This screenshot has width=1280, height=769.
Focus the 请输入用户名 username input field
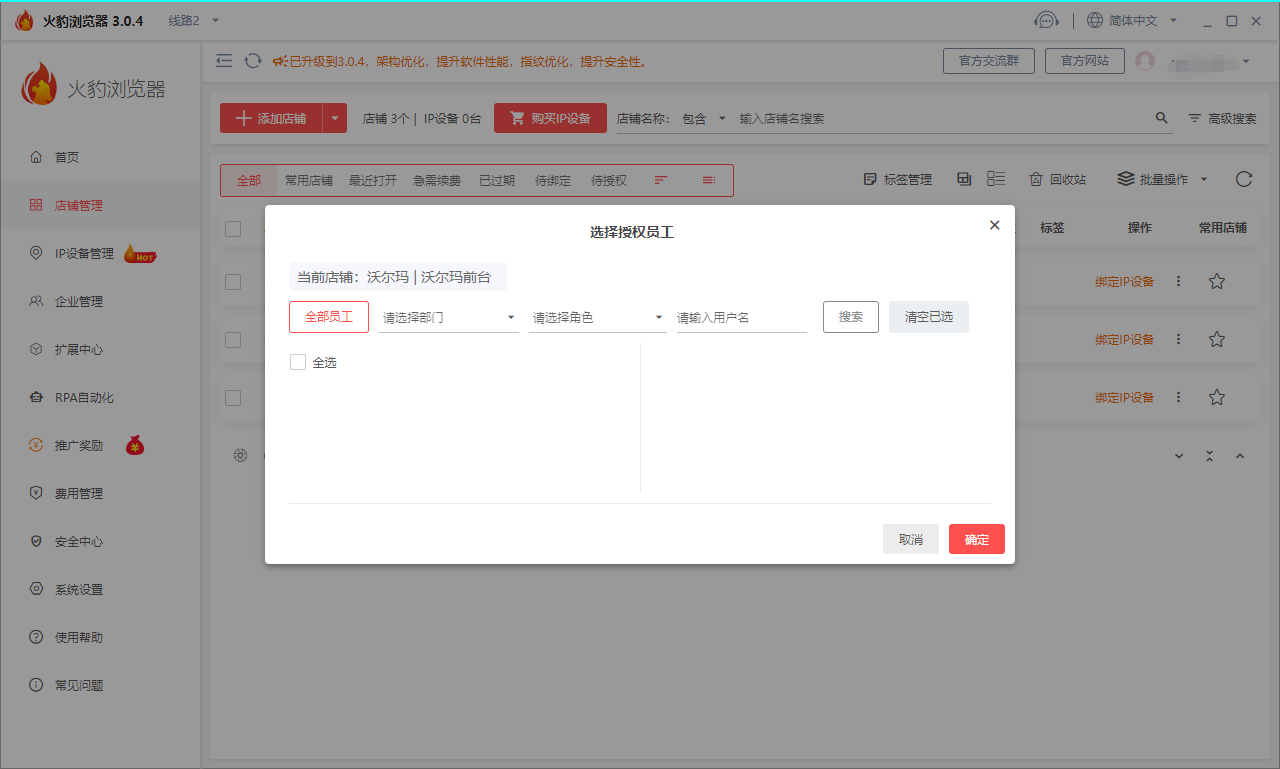pos(741,318)
